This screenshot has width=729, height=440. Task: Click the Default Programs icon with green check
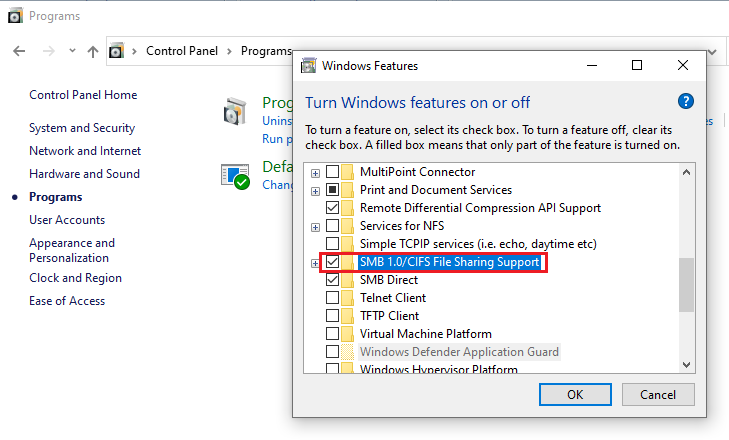pyautogui.click(x=234, y=175)
